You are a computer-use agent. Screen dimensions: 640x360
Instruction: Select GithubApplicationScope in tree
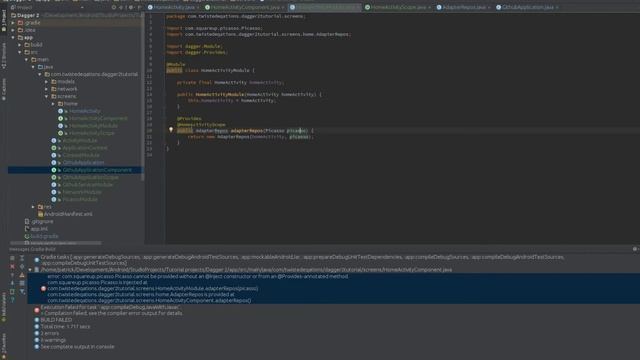pyautogui.click(x=91, y=177)
